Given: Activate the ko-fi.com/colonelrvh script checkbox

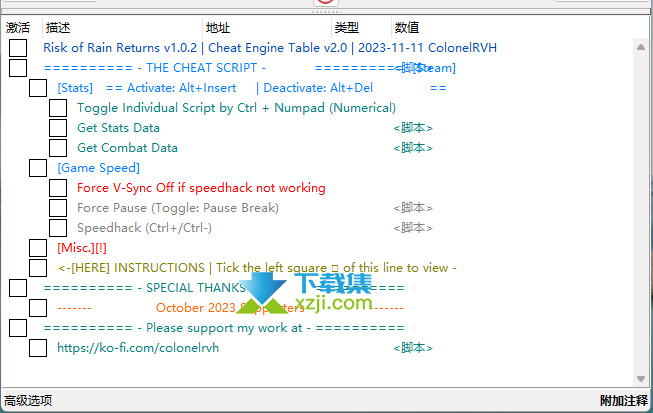Looking at the screenshot, I should click(38, 348).
